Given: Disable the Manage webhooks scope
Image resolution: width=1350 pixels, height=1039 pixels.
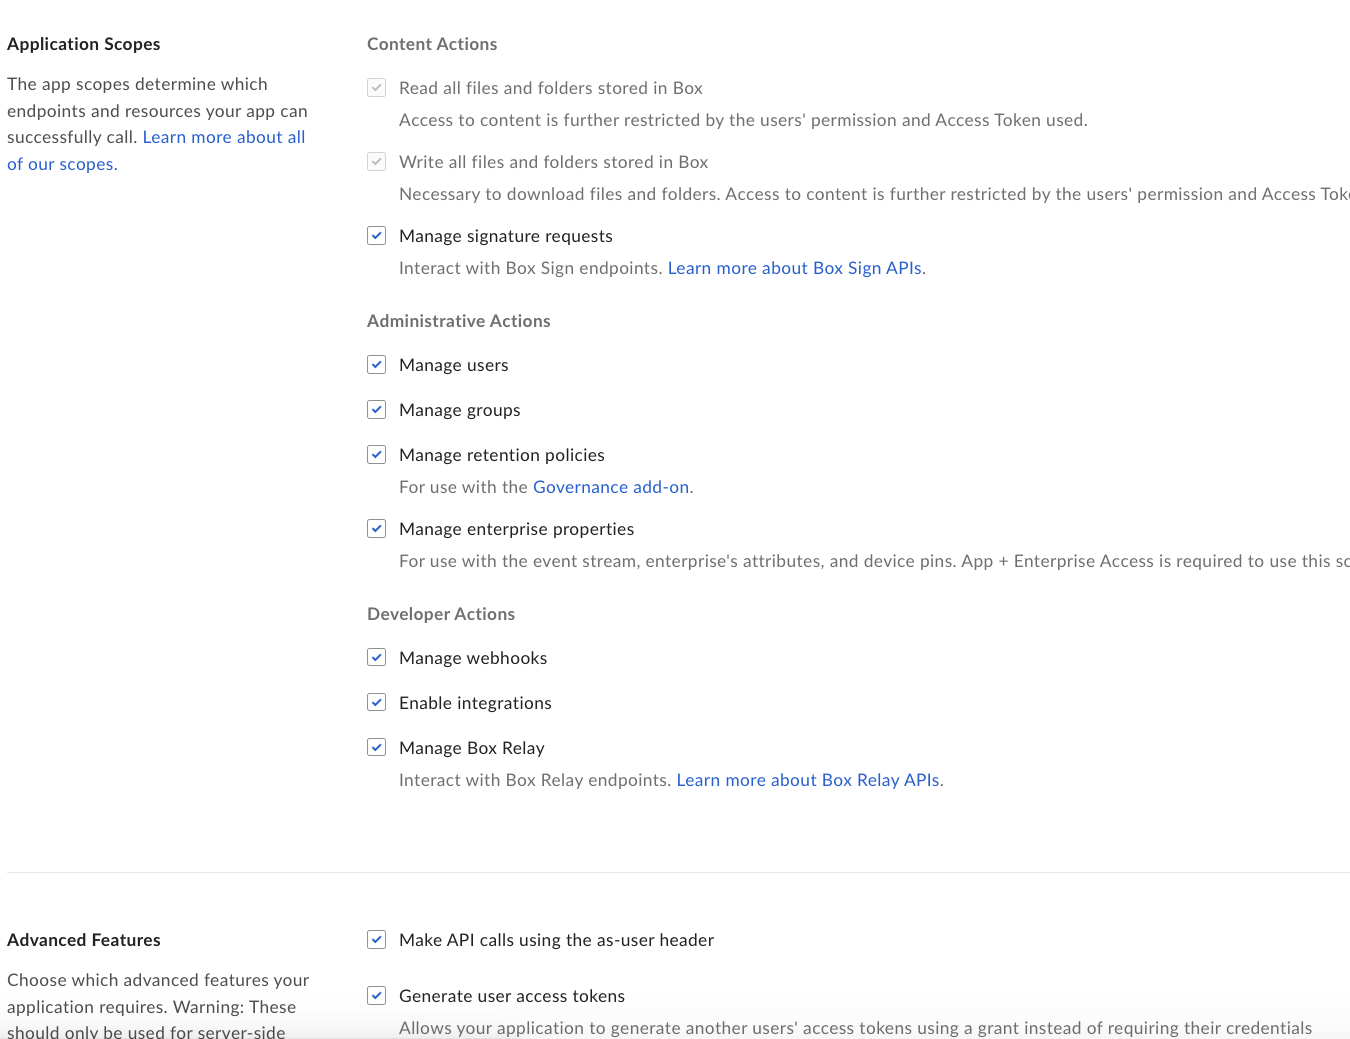Looking at the screenshot, I should (377, 658).
